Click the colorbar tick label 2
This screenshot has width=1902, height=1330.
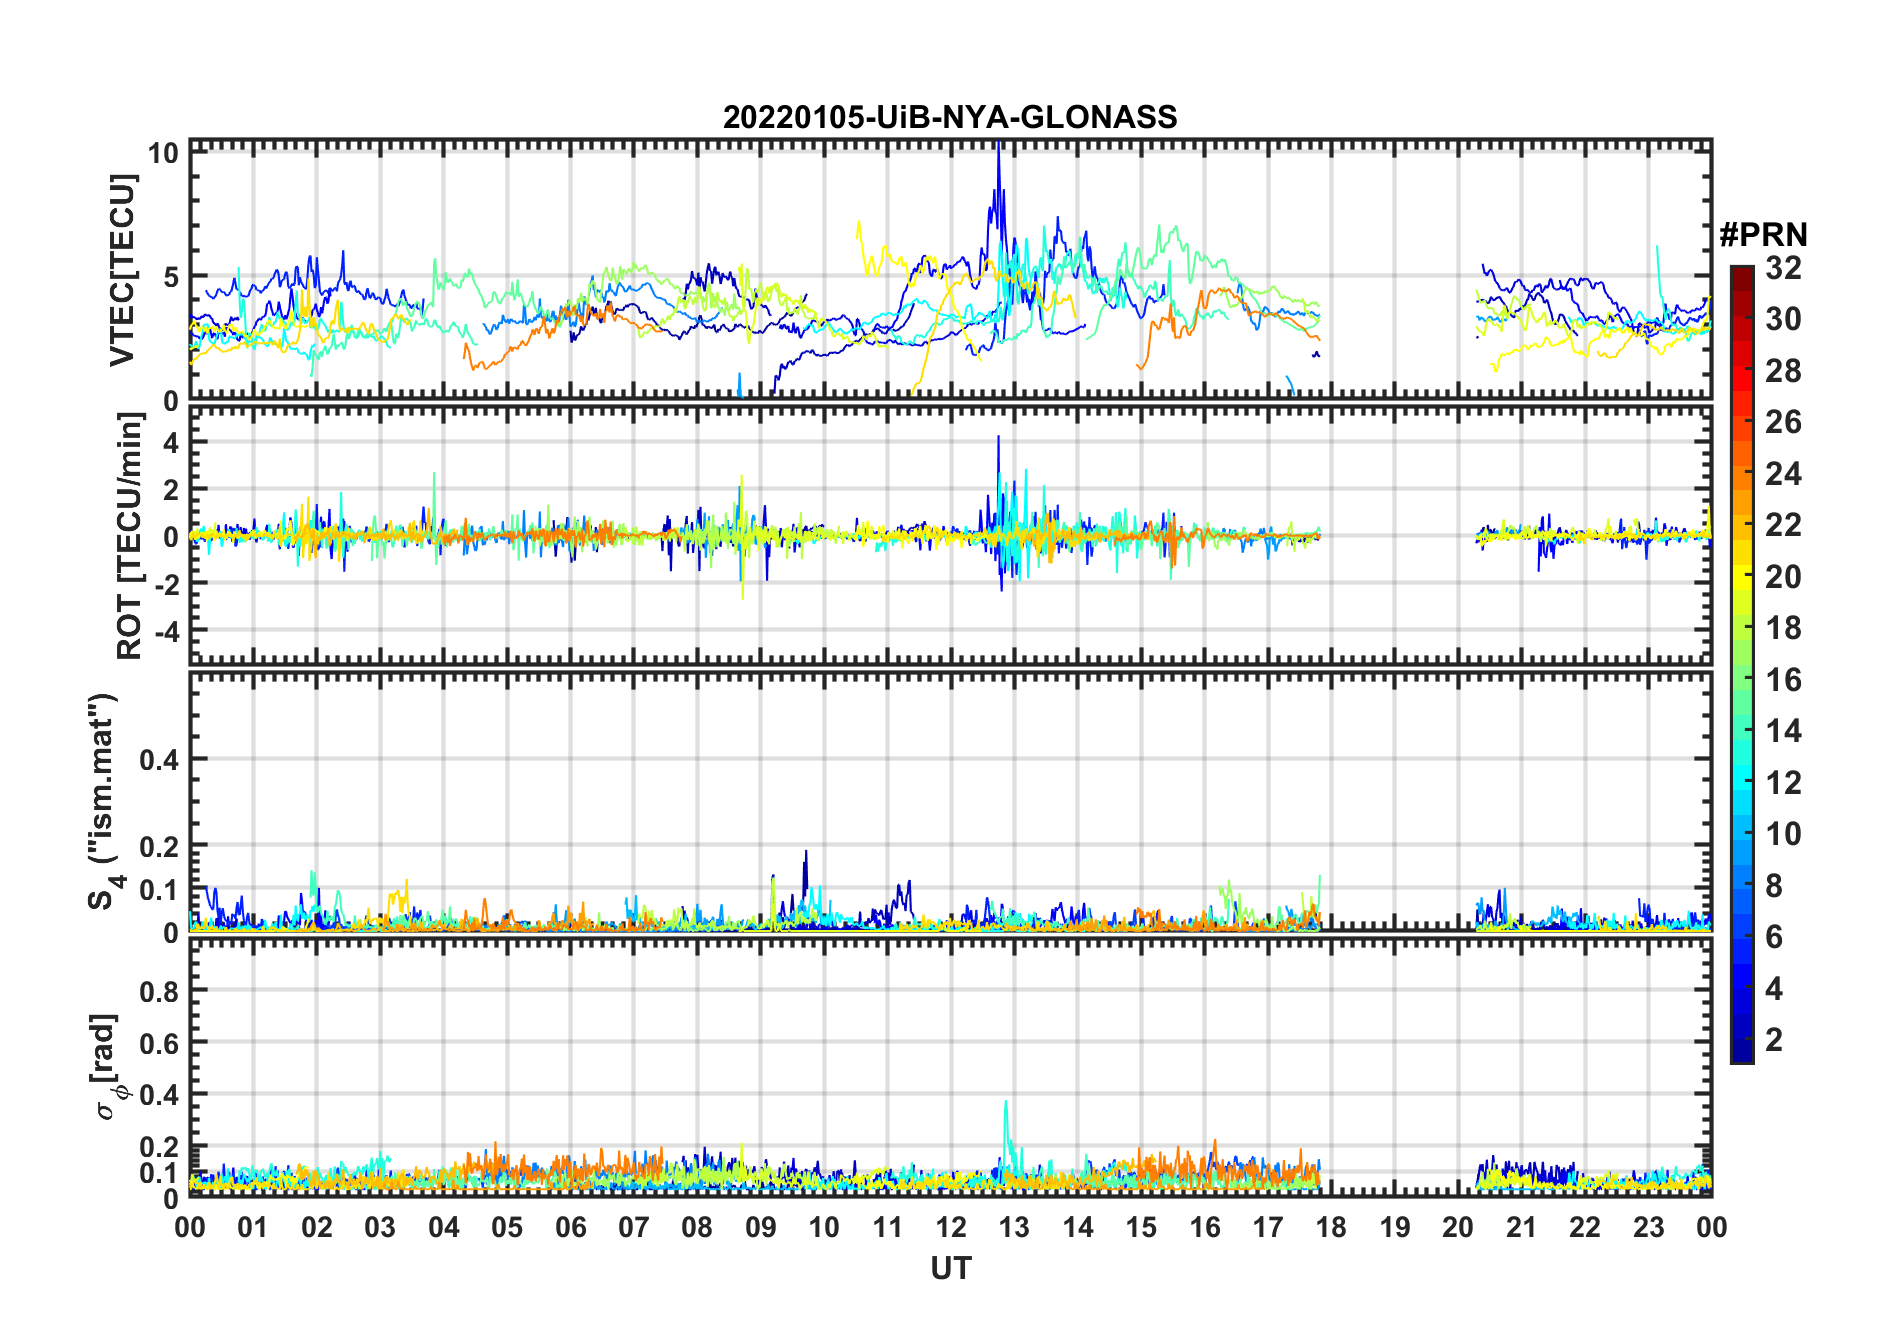coord(1774,1040)
